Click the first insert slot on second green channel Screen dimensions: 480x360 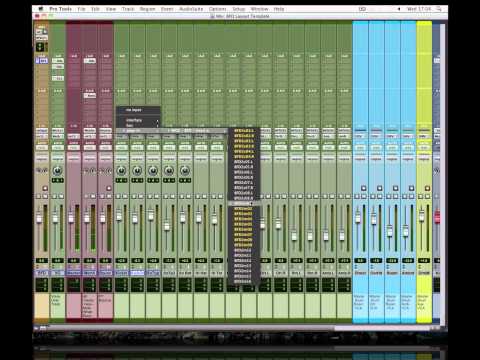(x=58, y=61)
